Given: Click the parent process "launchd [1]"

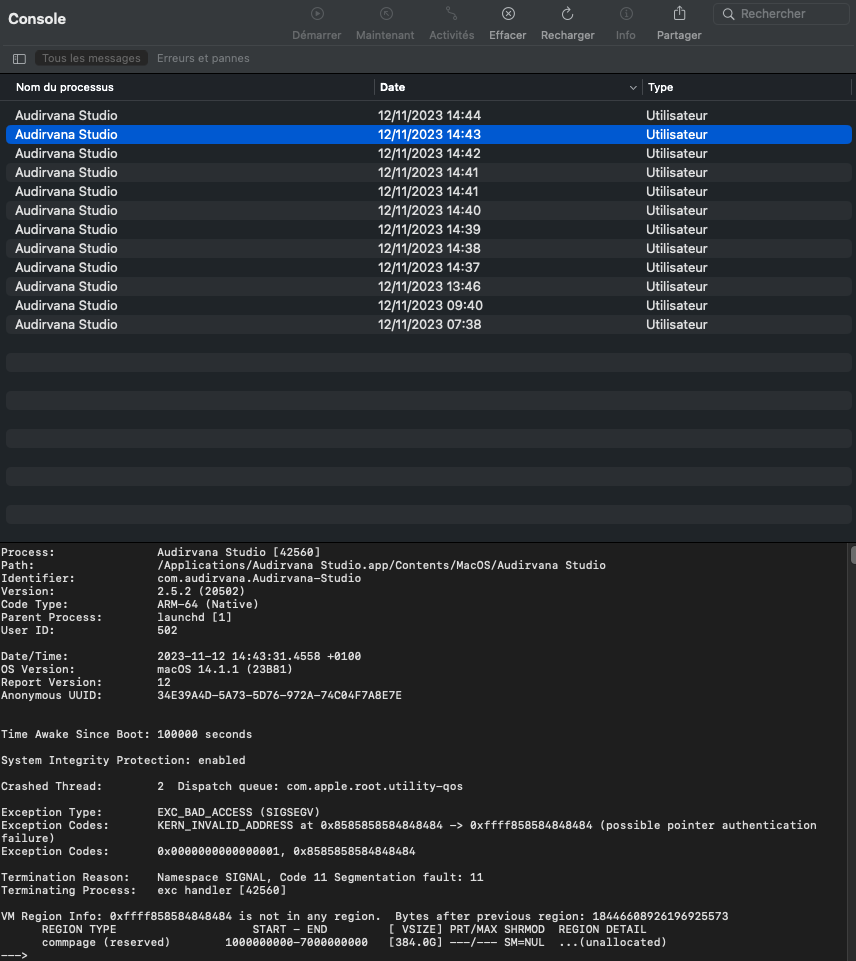Looking at the screenshot, I should [194, 617].
